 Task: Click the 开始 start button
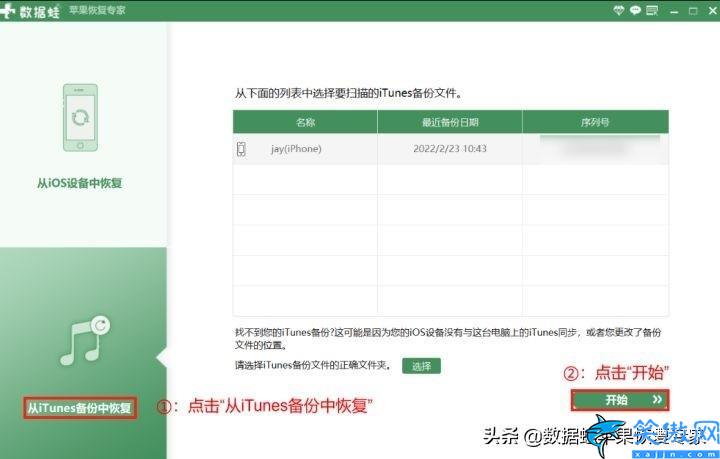pos(620,400)
